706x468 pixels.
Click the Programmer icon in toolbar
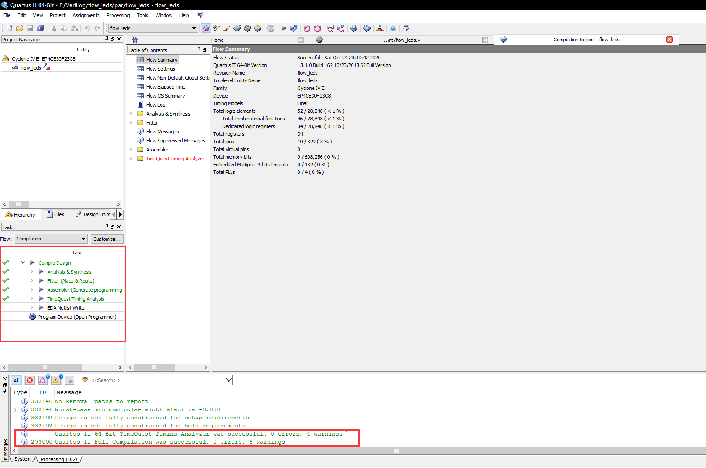point(367,28)
